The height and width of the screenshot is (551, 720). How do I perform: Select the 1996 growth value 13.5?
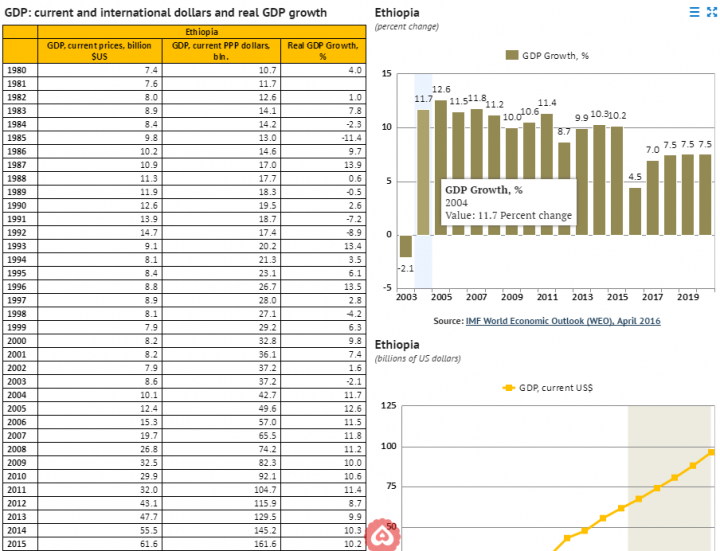click(x=323, y=287)
